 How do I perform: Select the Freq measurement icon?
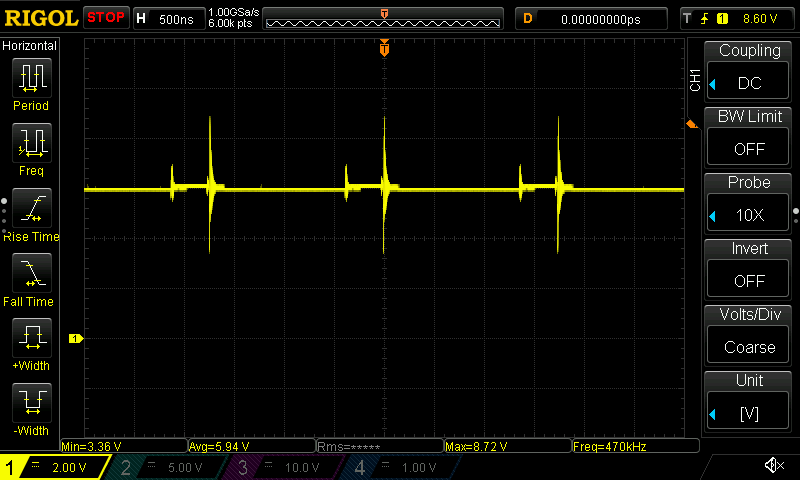pos(32,143)
